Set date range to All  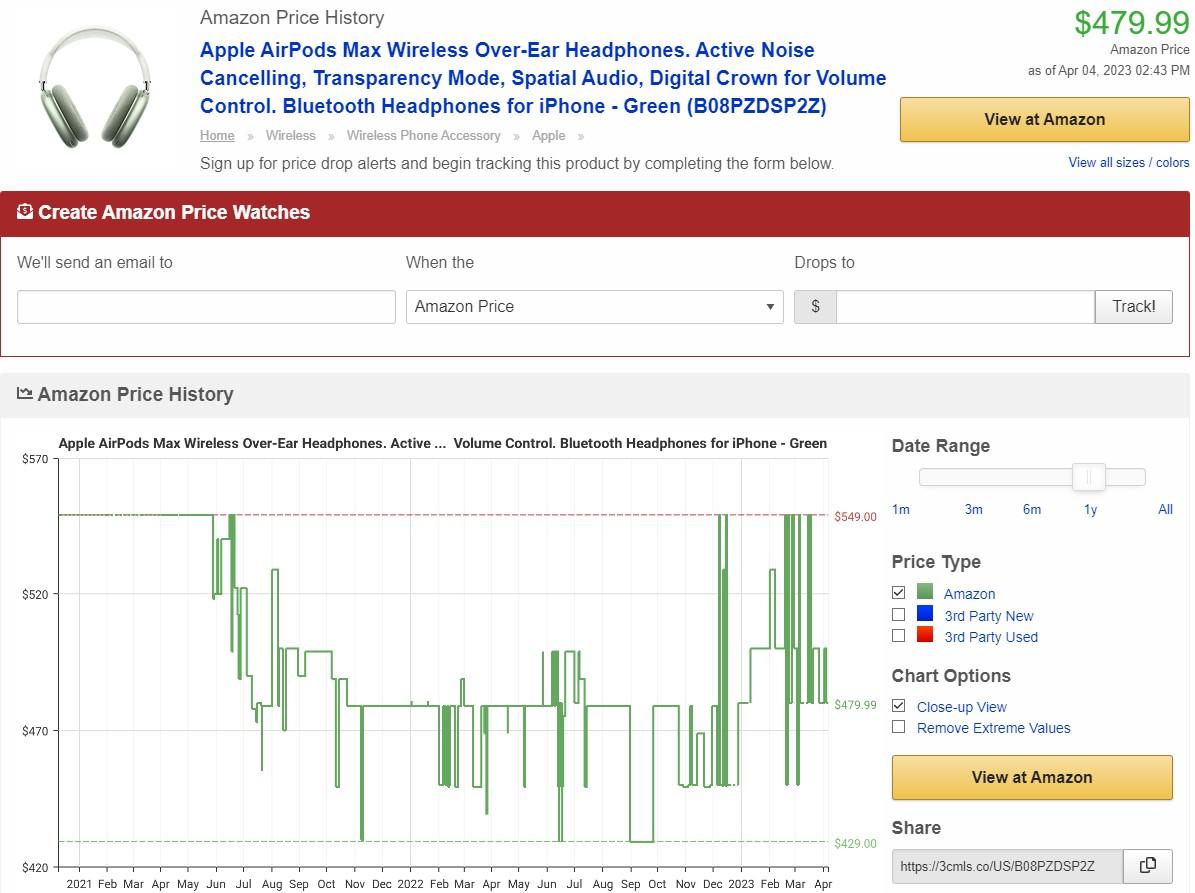[1165, 509]
